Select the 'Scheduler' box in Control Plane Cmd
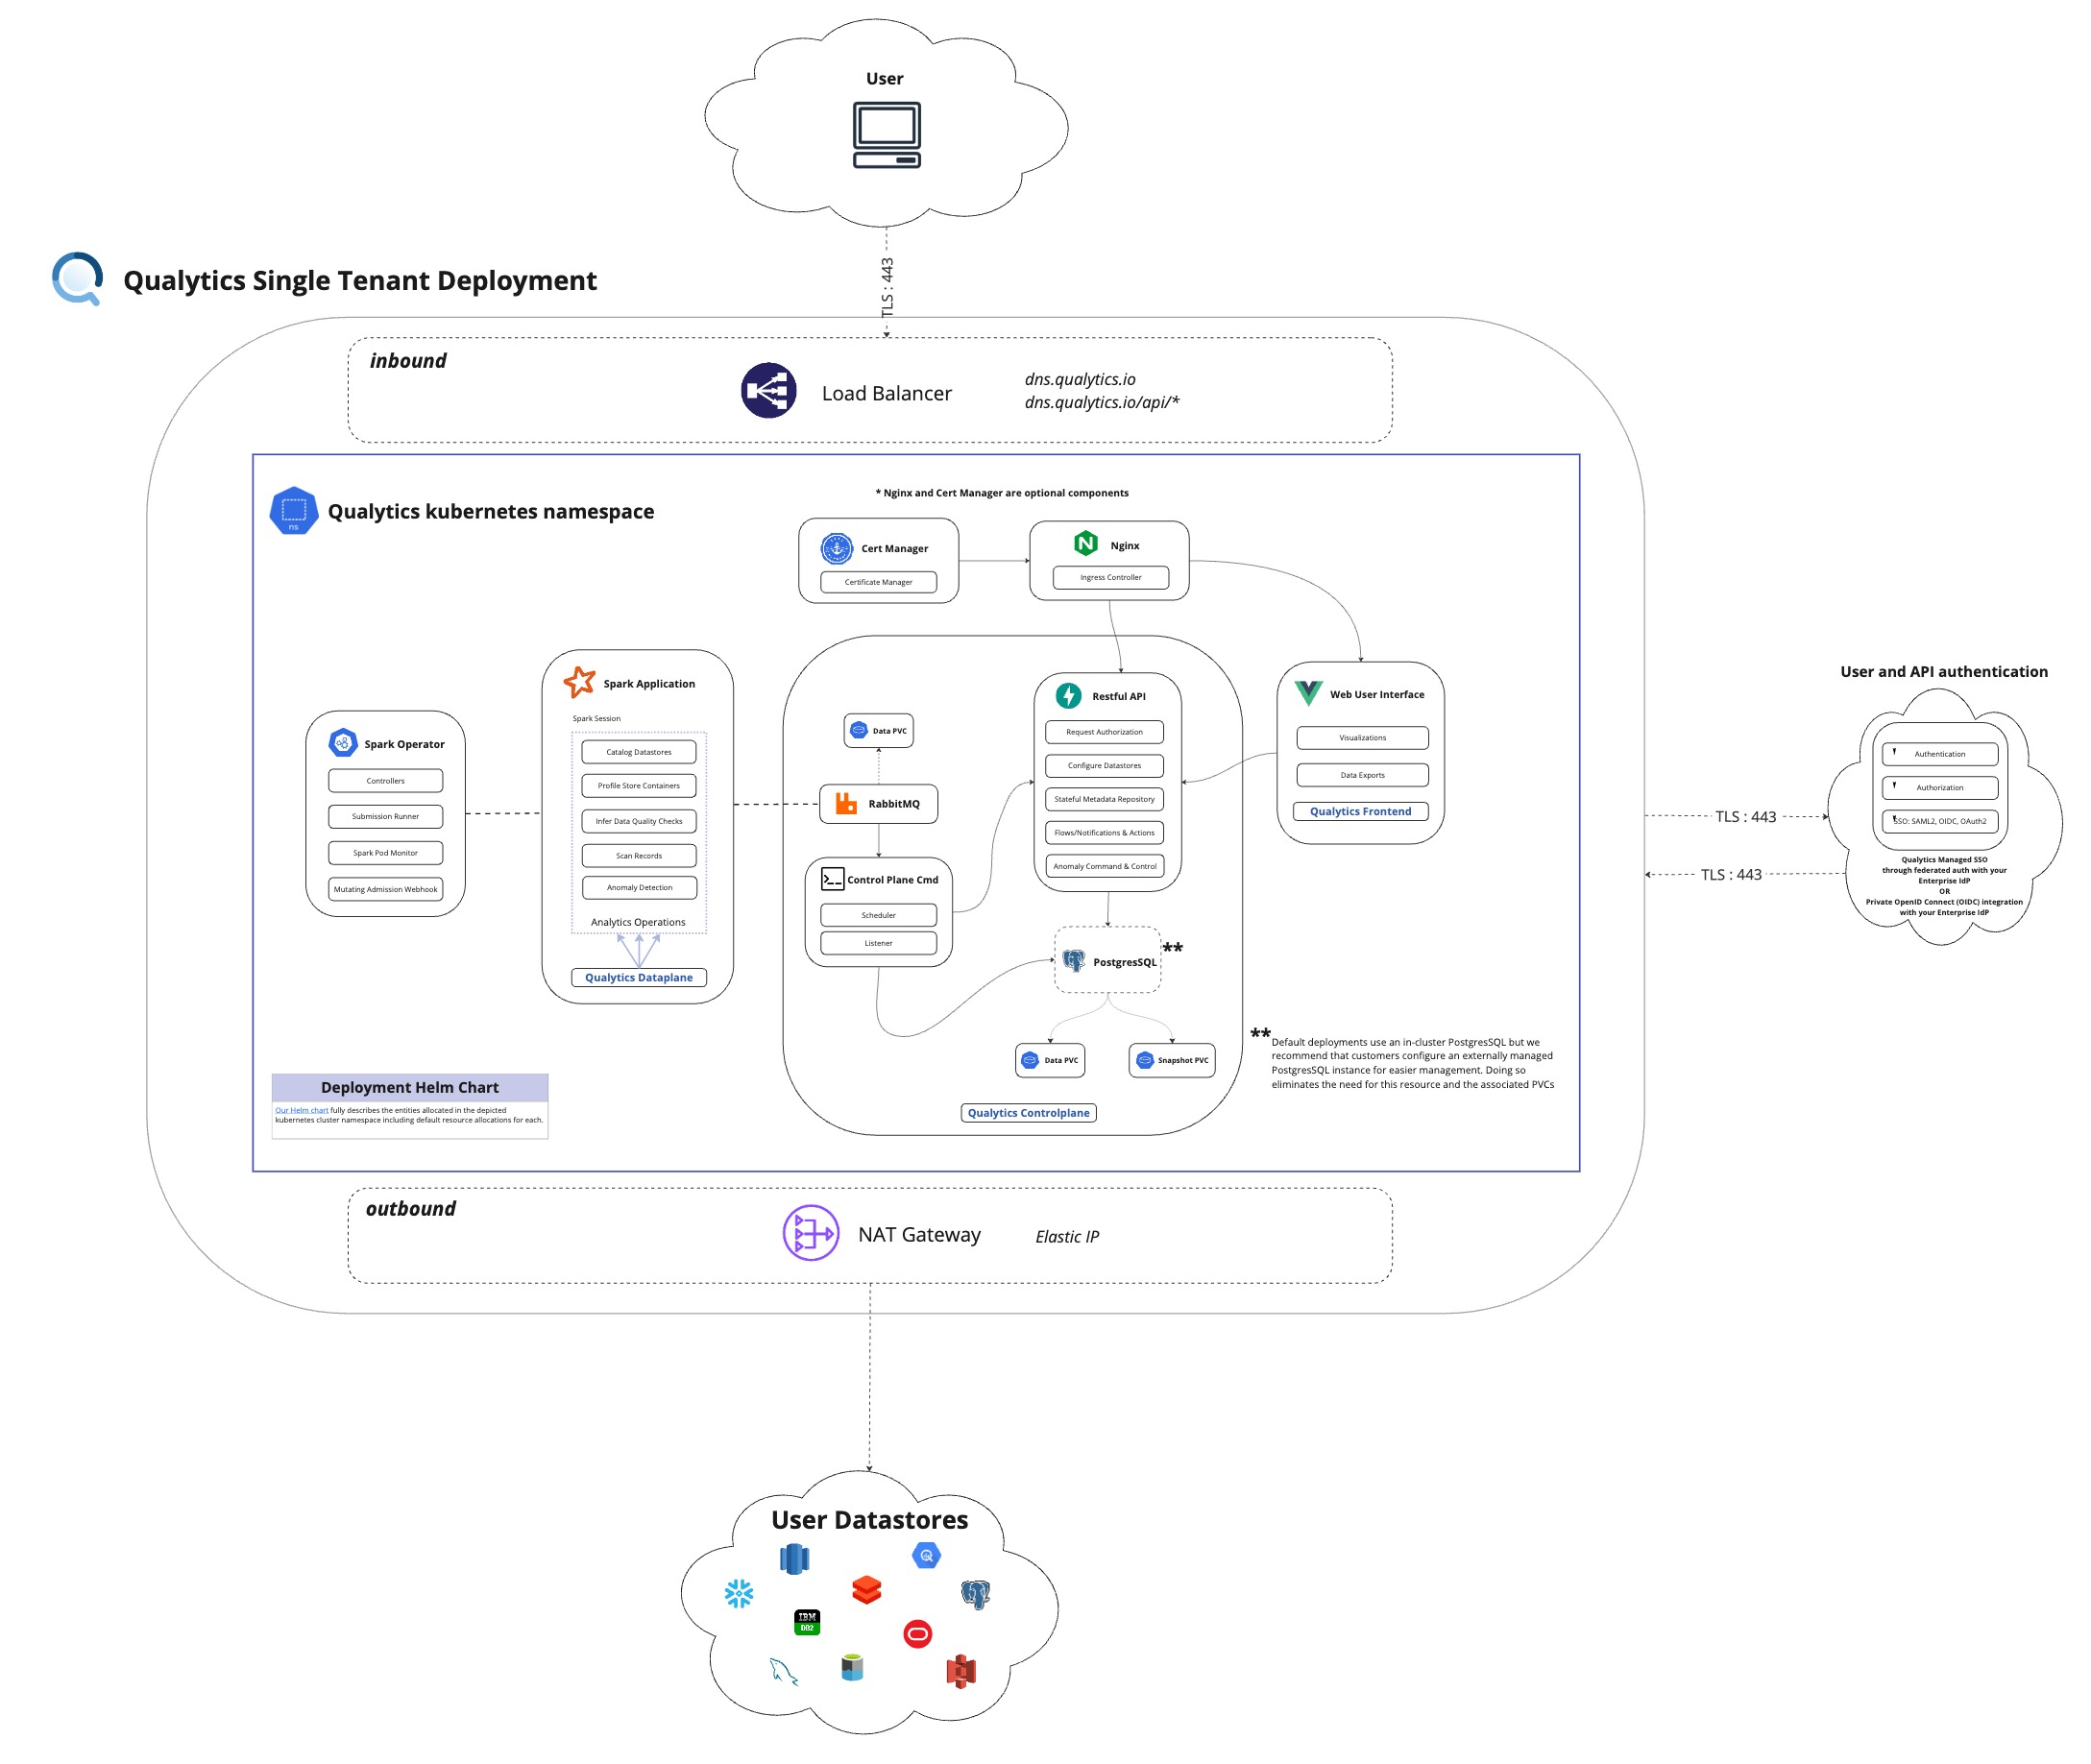 (878, 915)
